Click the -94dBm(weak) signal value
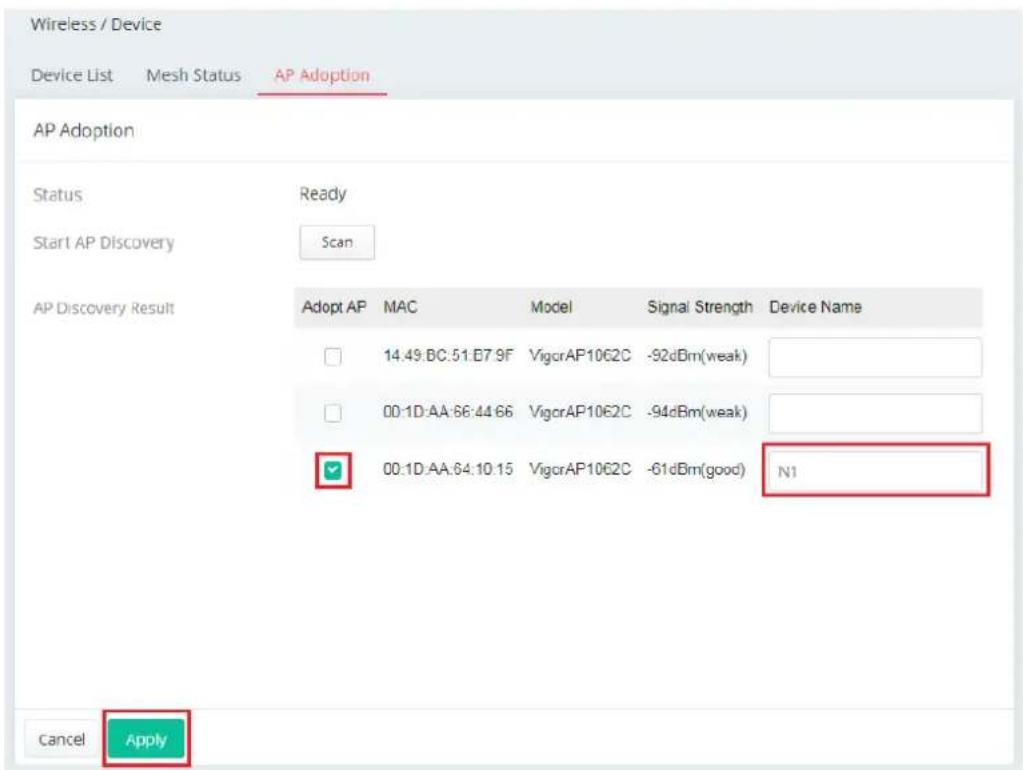 coord(697,412)
